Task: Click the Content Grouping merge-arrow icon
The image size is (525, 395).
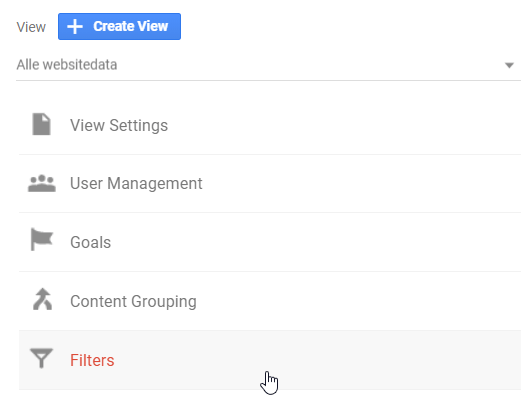Action: click(x=43, y=299)
